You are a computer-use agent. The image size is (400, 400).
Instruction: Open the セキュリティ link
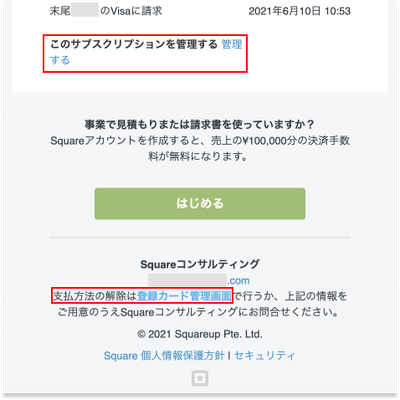pos(264,356)
